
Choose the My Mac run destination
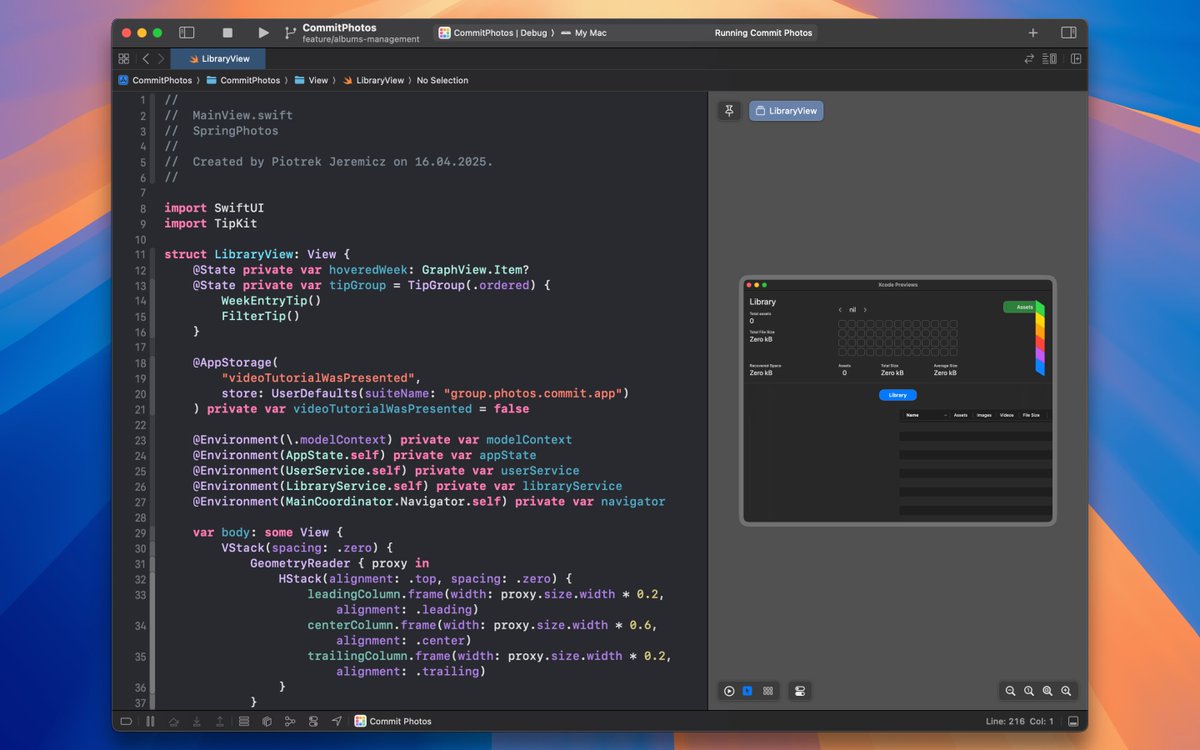[x=583, y=33]
